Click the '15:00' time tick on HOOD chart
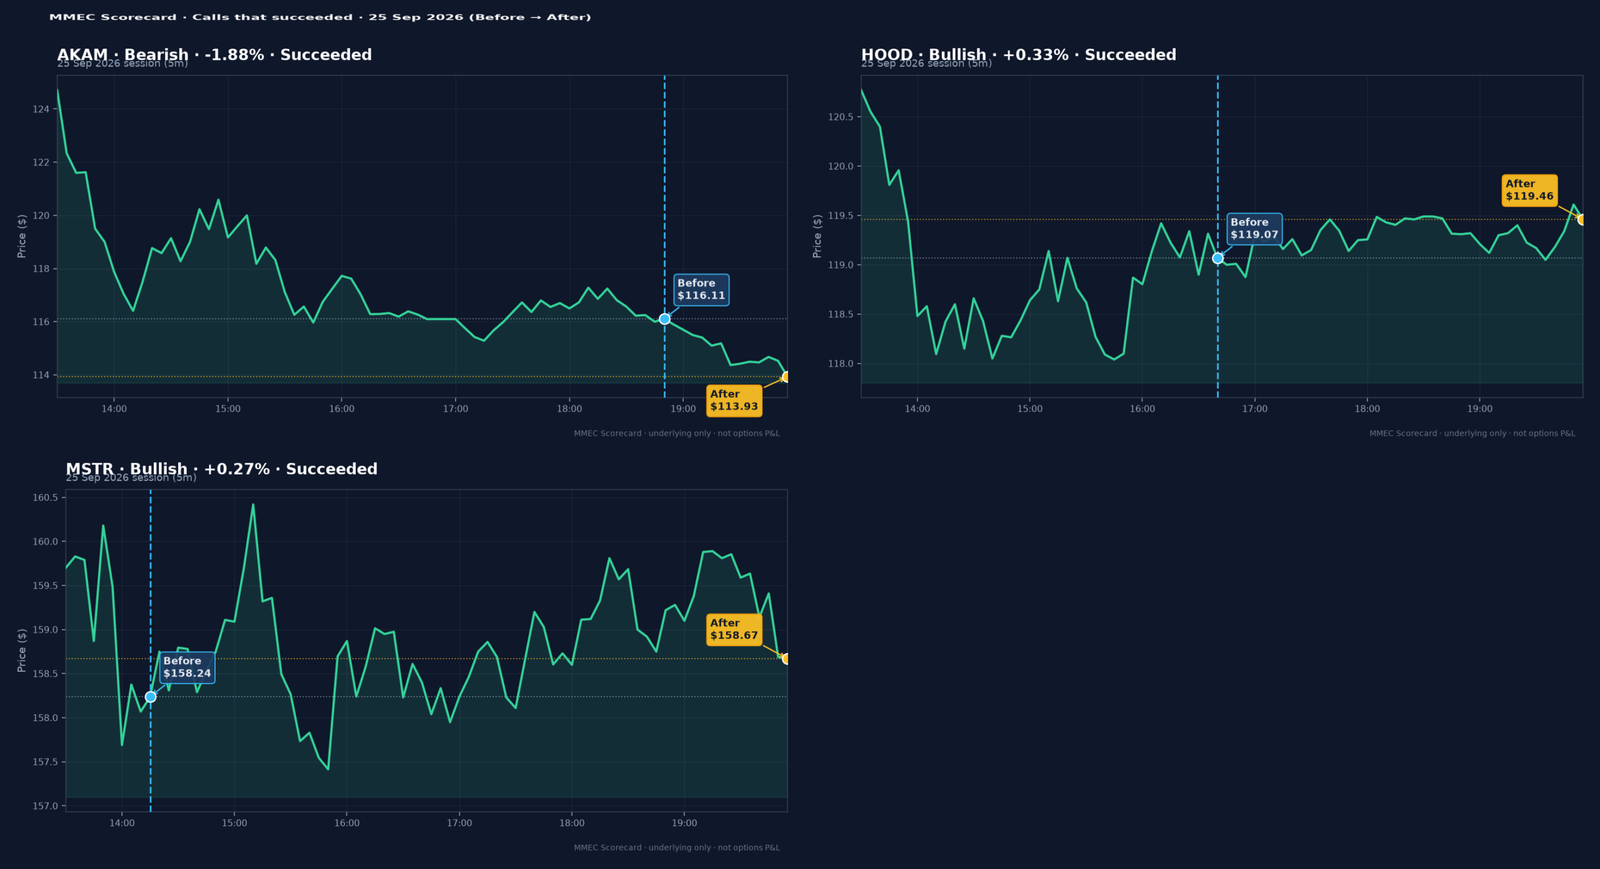The height and width of the screenshot is (869, 1600). point(1030,409)
